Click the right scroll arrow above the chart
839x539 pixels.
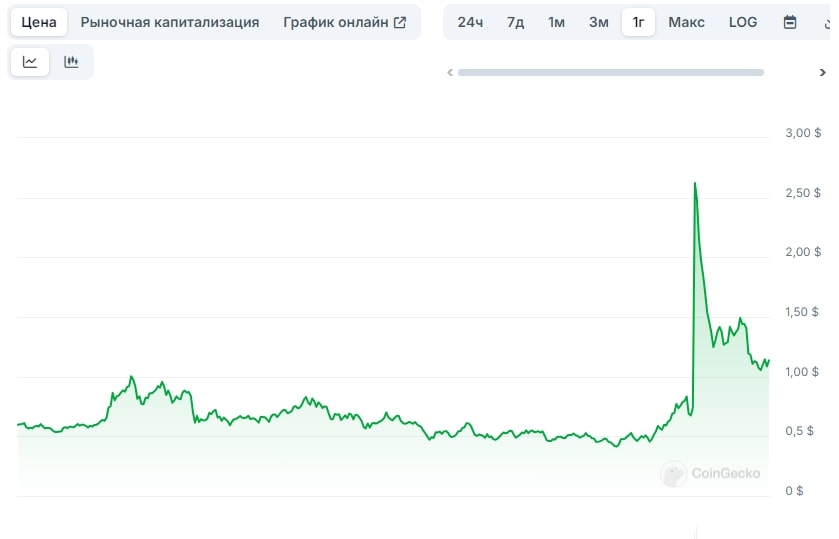(x=822, y=72)
